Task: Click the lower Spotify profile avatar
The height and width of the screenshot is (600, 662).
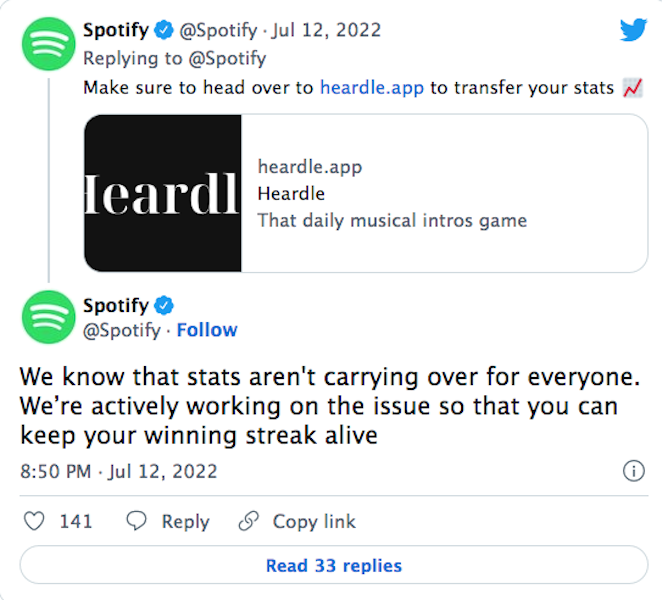Action: point(47,317)
